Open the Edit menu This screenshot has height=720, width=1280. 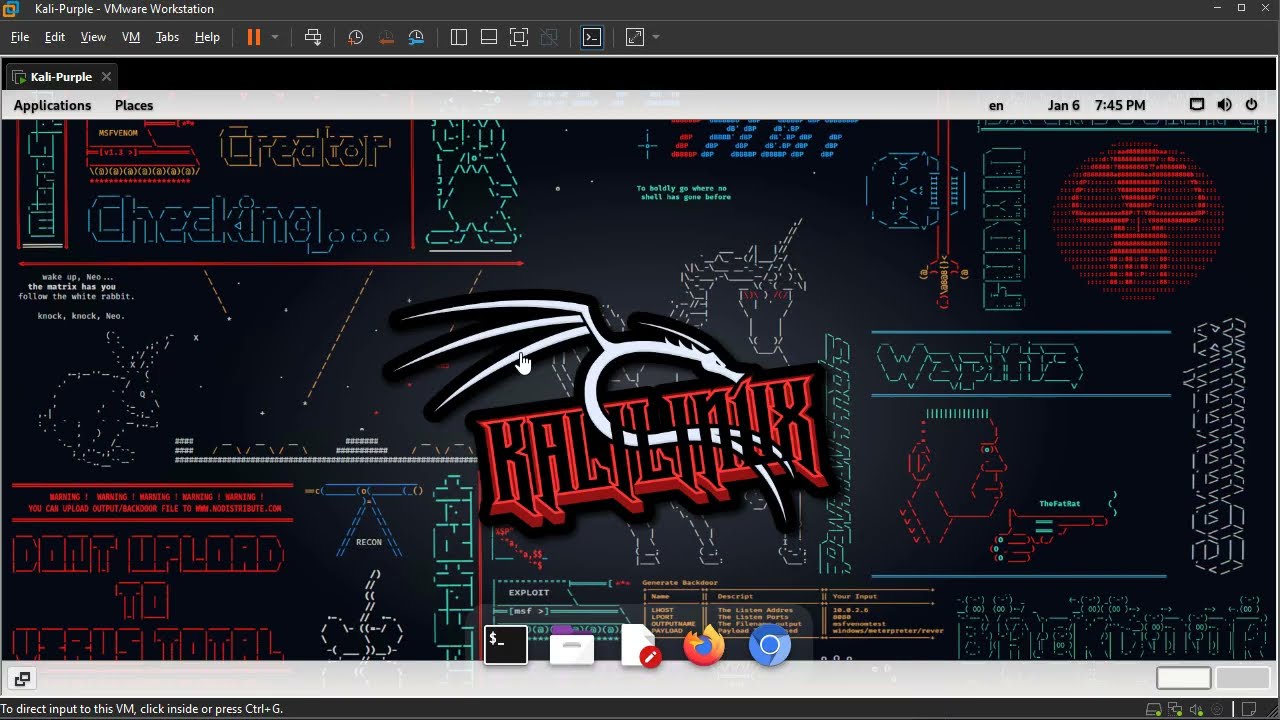[55, 37]
